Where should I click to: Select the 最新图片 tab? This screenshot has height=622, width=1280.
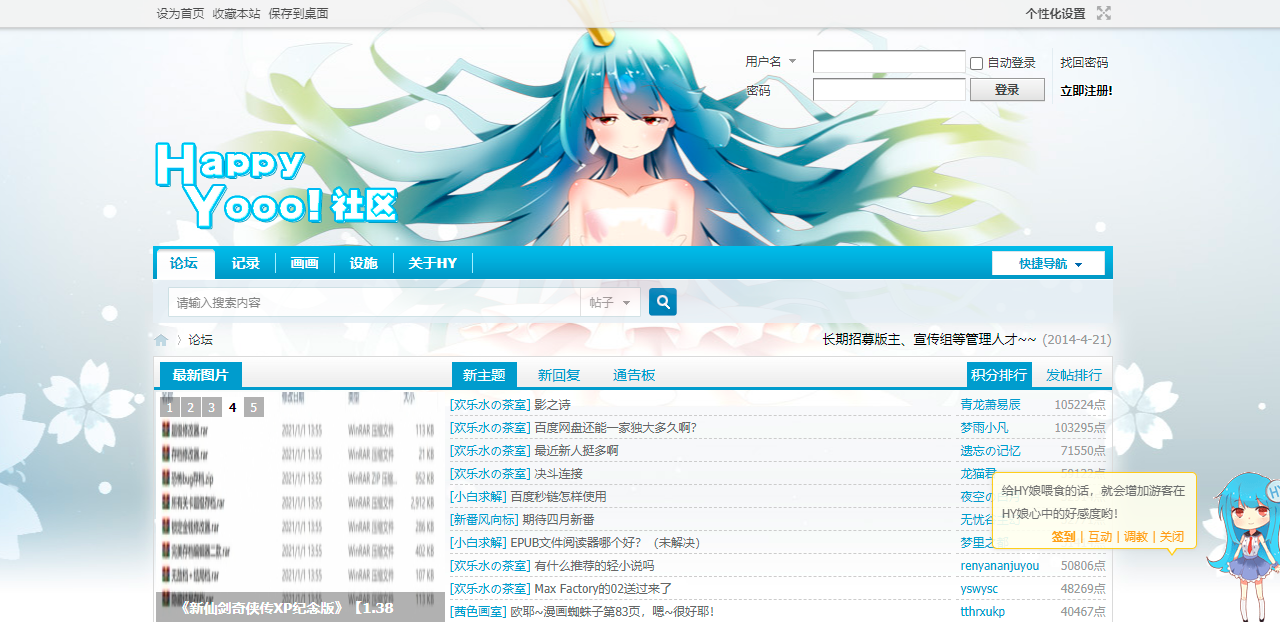201,375
